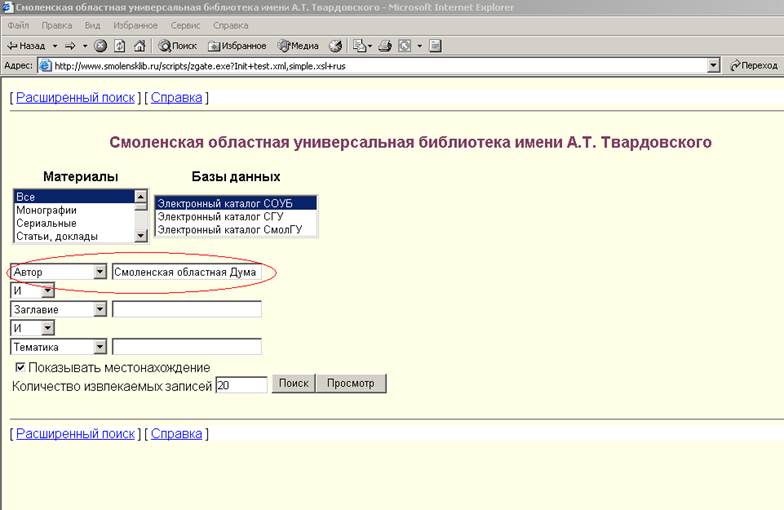Open the Вид menu
This screenshot has width=784, height=510.
tap(92, 26)
